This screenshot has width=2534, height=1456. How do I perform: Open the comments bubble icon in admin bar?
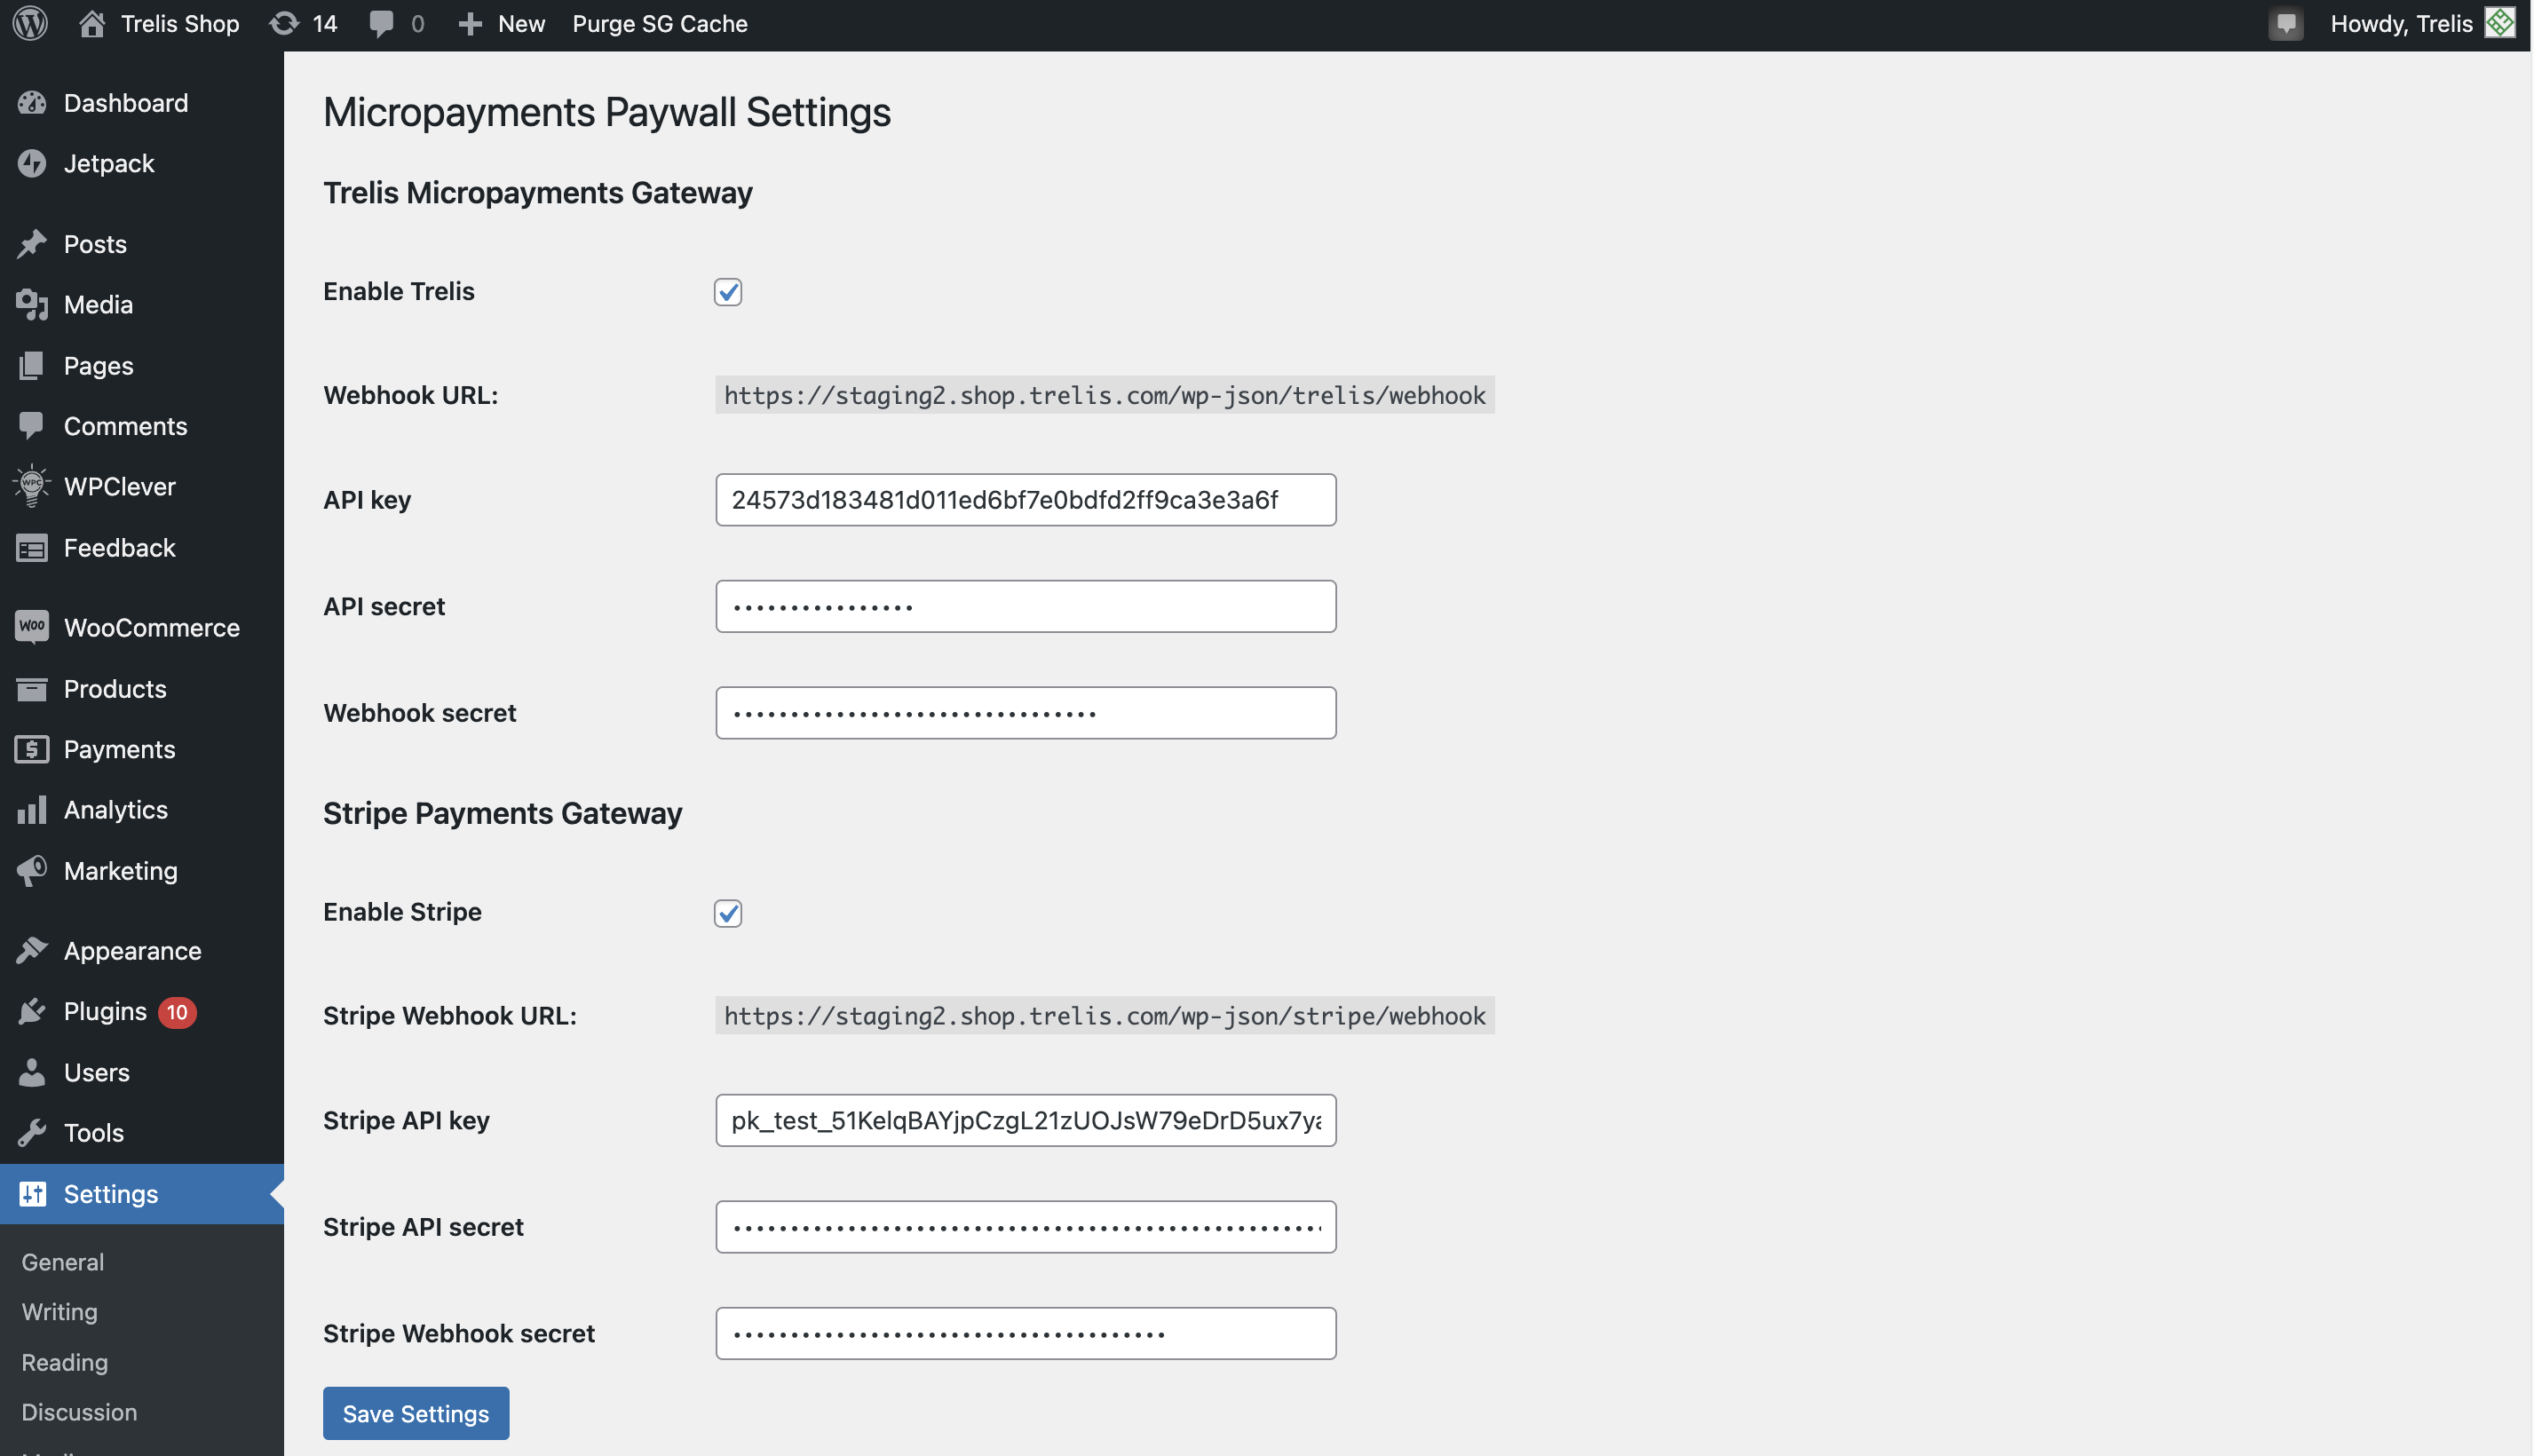coord(381,24)
